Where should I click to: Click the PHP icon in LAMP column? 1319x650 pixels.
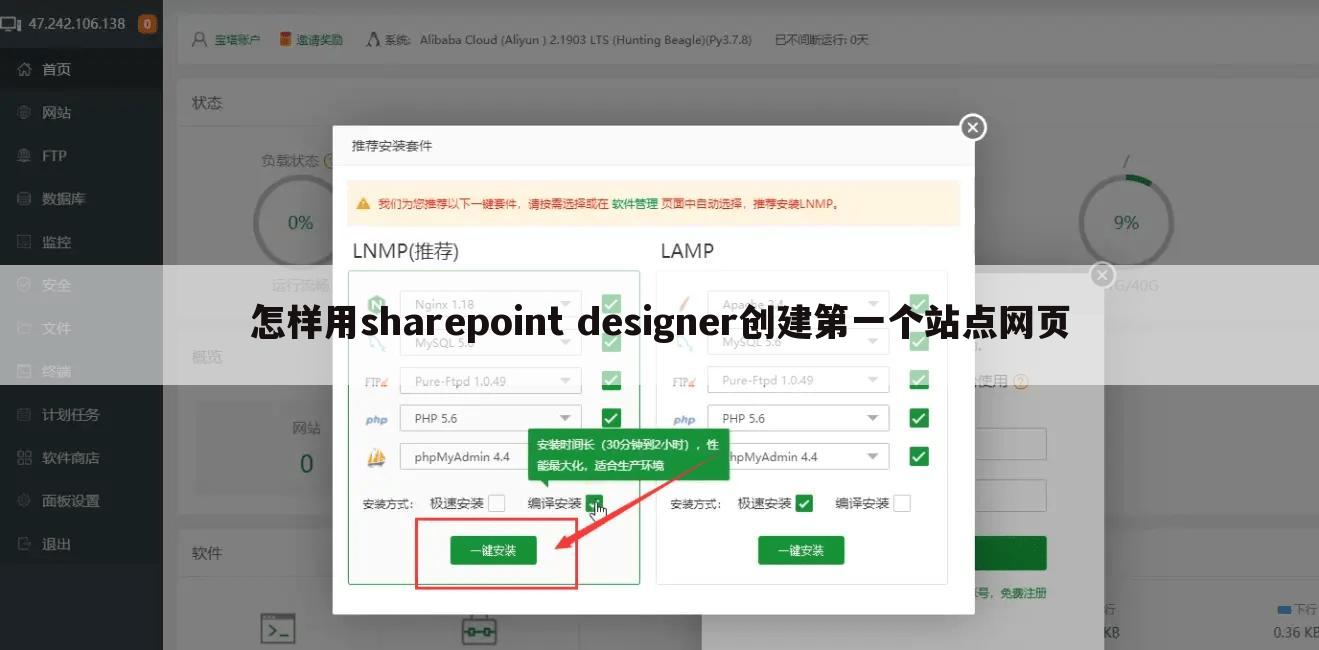(x=684, y=419)
